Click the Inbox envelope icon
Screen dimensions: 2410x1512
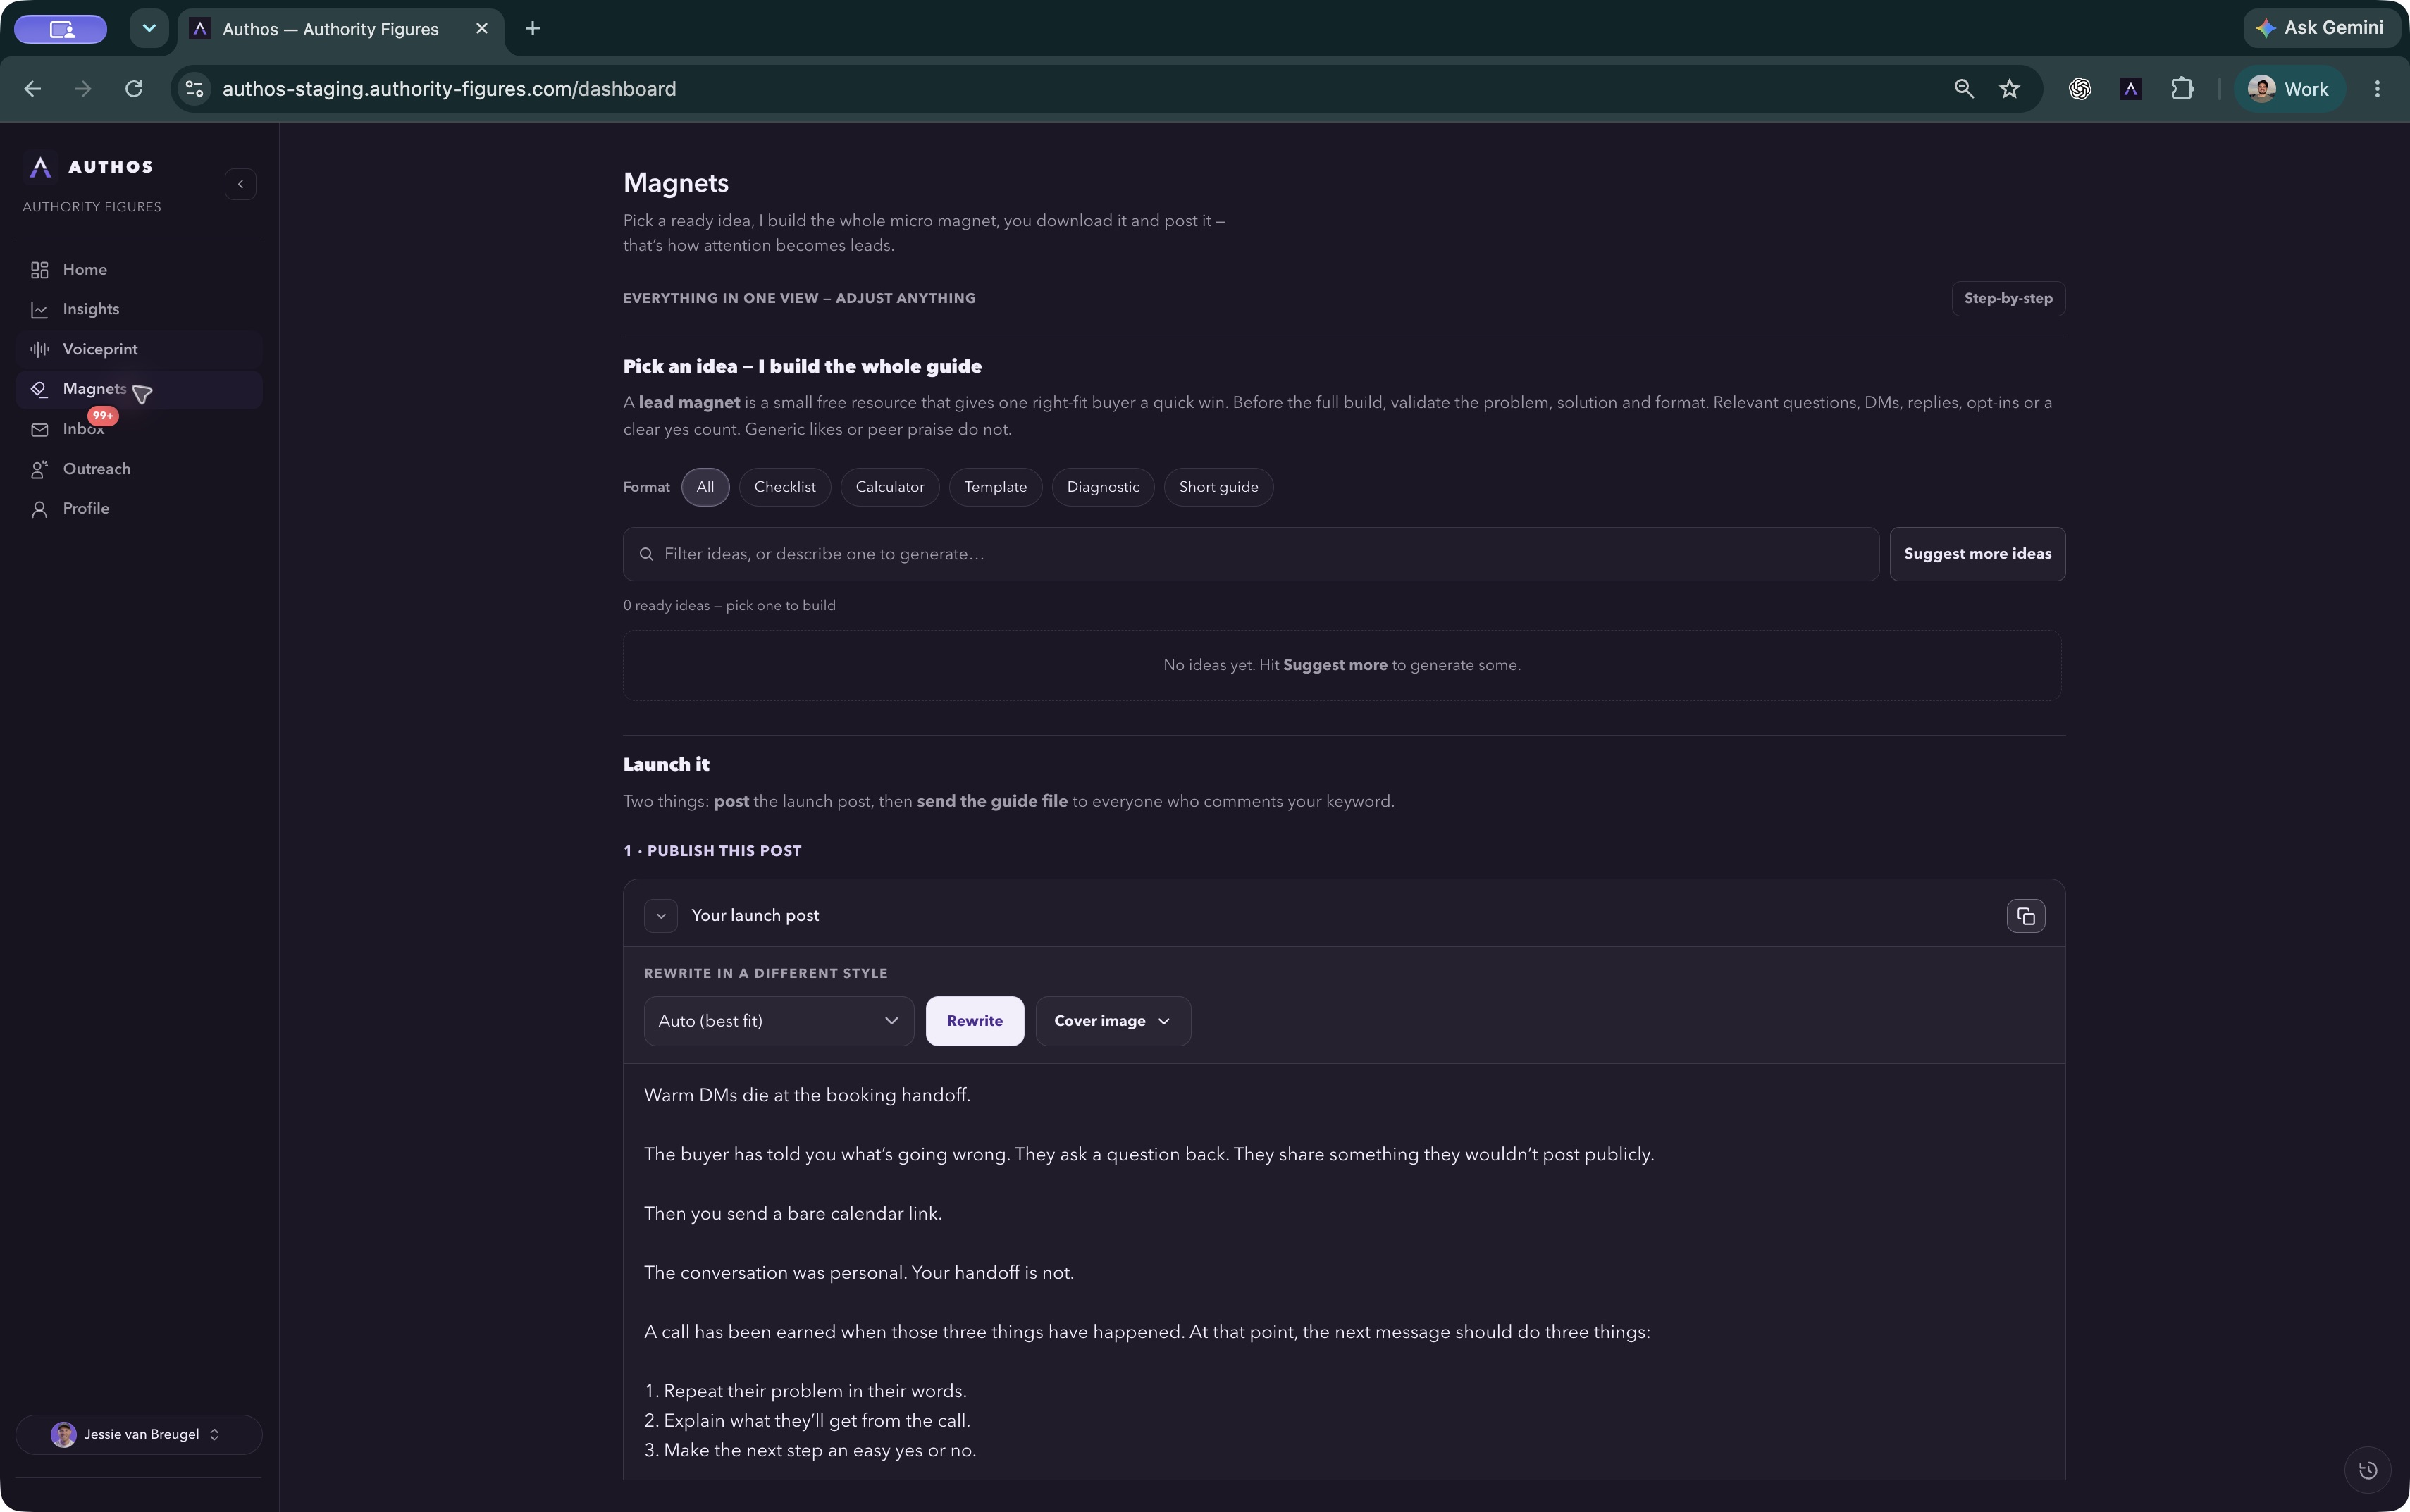click(x=40, y=429)
